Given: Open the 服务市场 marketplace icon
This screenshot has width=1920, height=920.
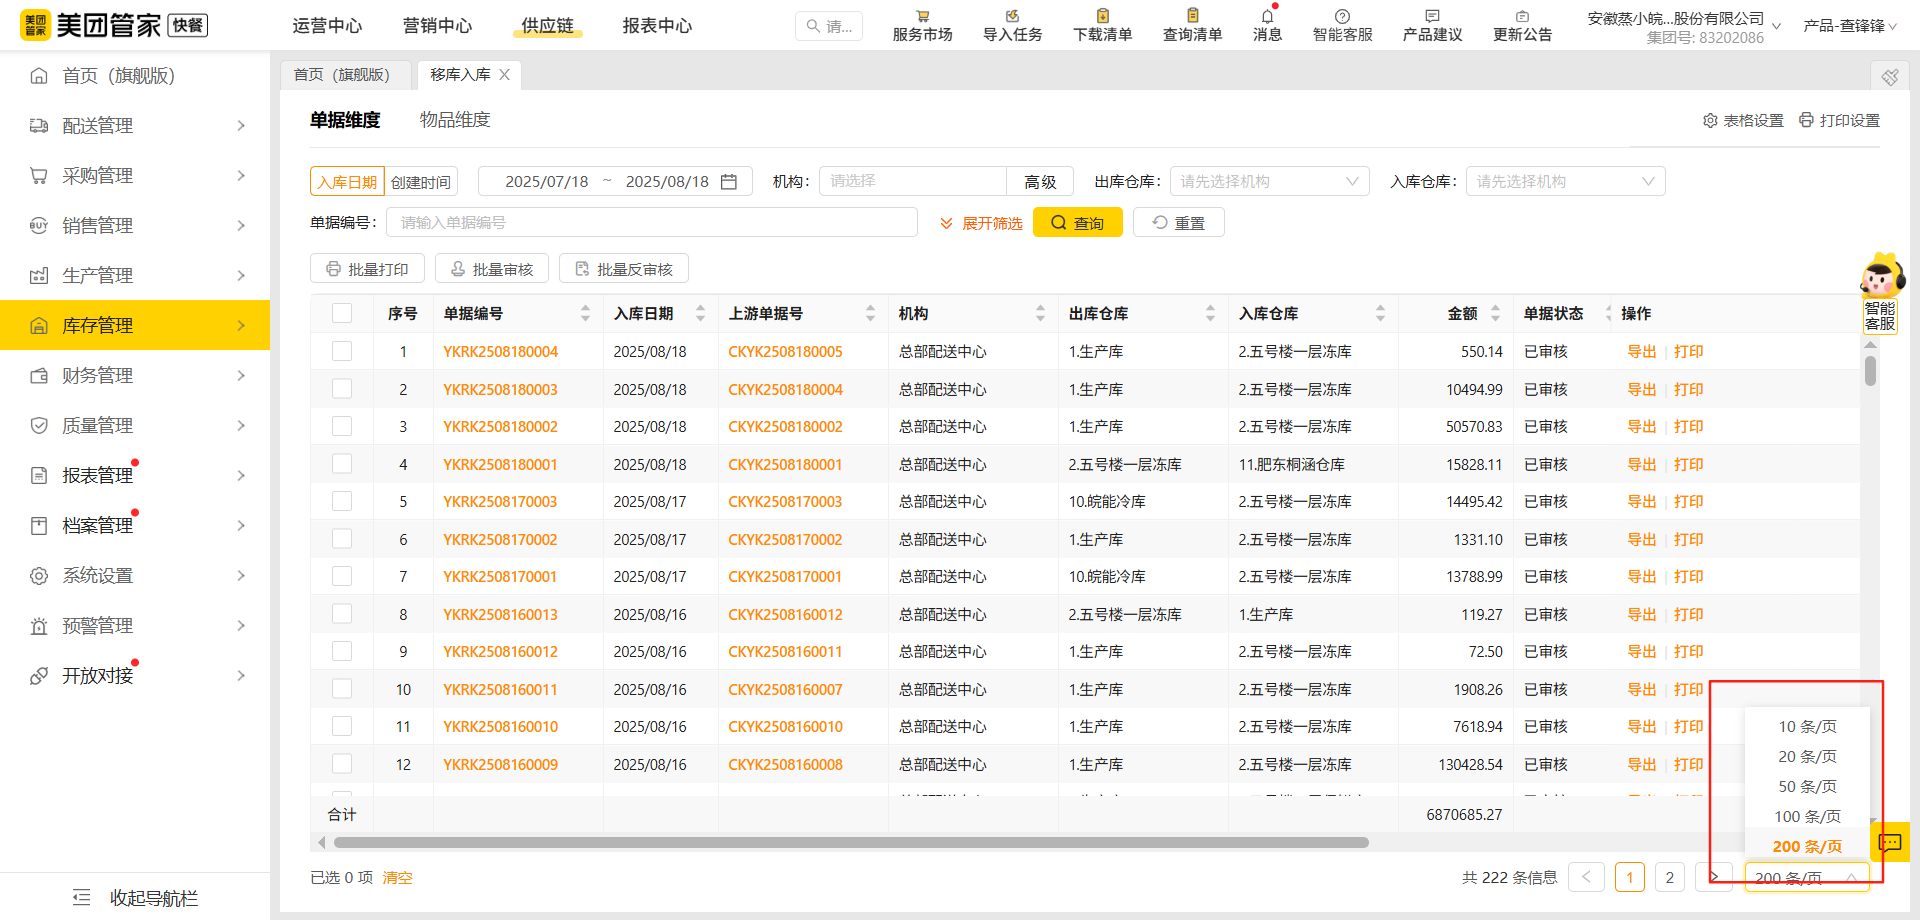Looking at the screenshot, I should pyautogui.click(x=921, y=24).
